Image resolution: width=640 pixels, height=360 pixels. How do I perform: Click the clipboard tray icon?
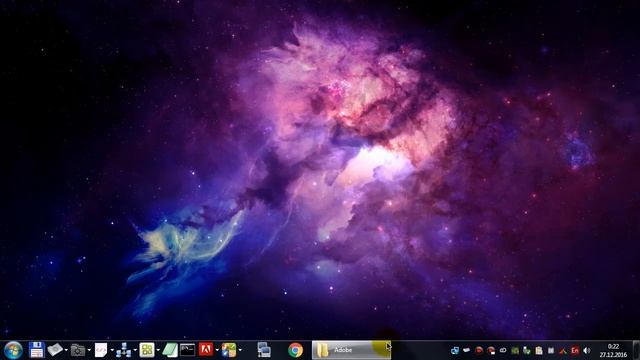point(539,350)
